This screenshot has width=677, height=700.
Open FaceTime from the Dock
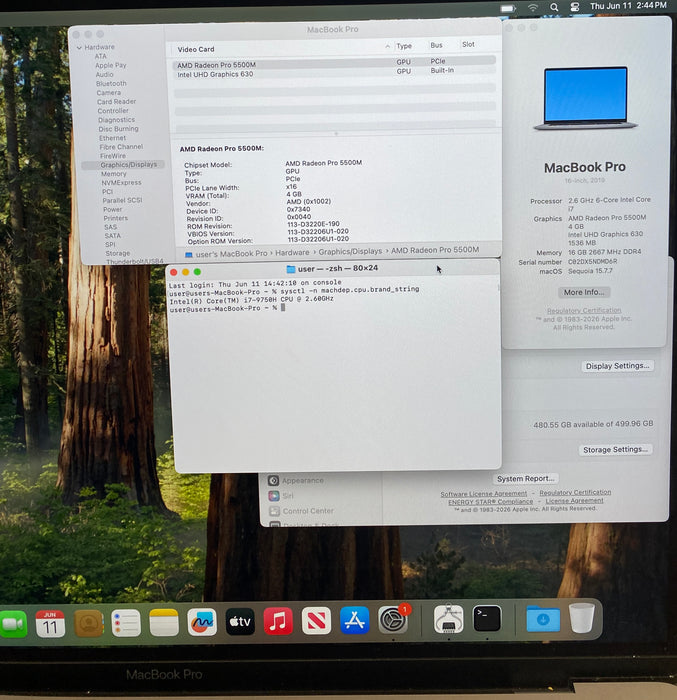(x=13, y=623)
